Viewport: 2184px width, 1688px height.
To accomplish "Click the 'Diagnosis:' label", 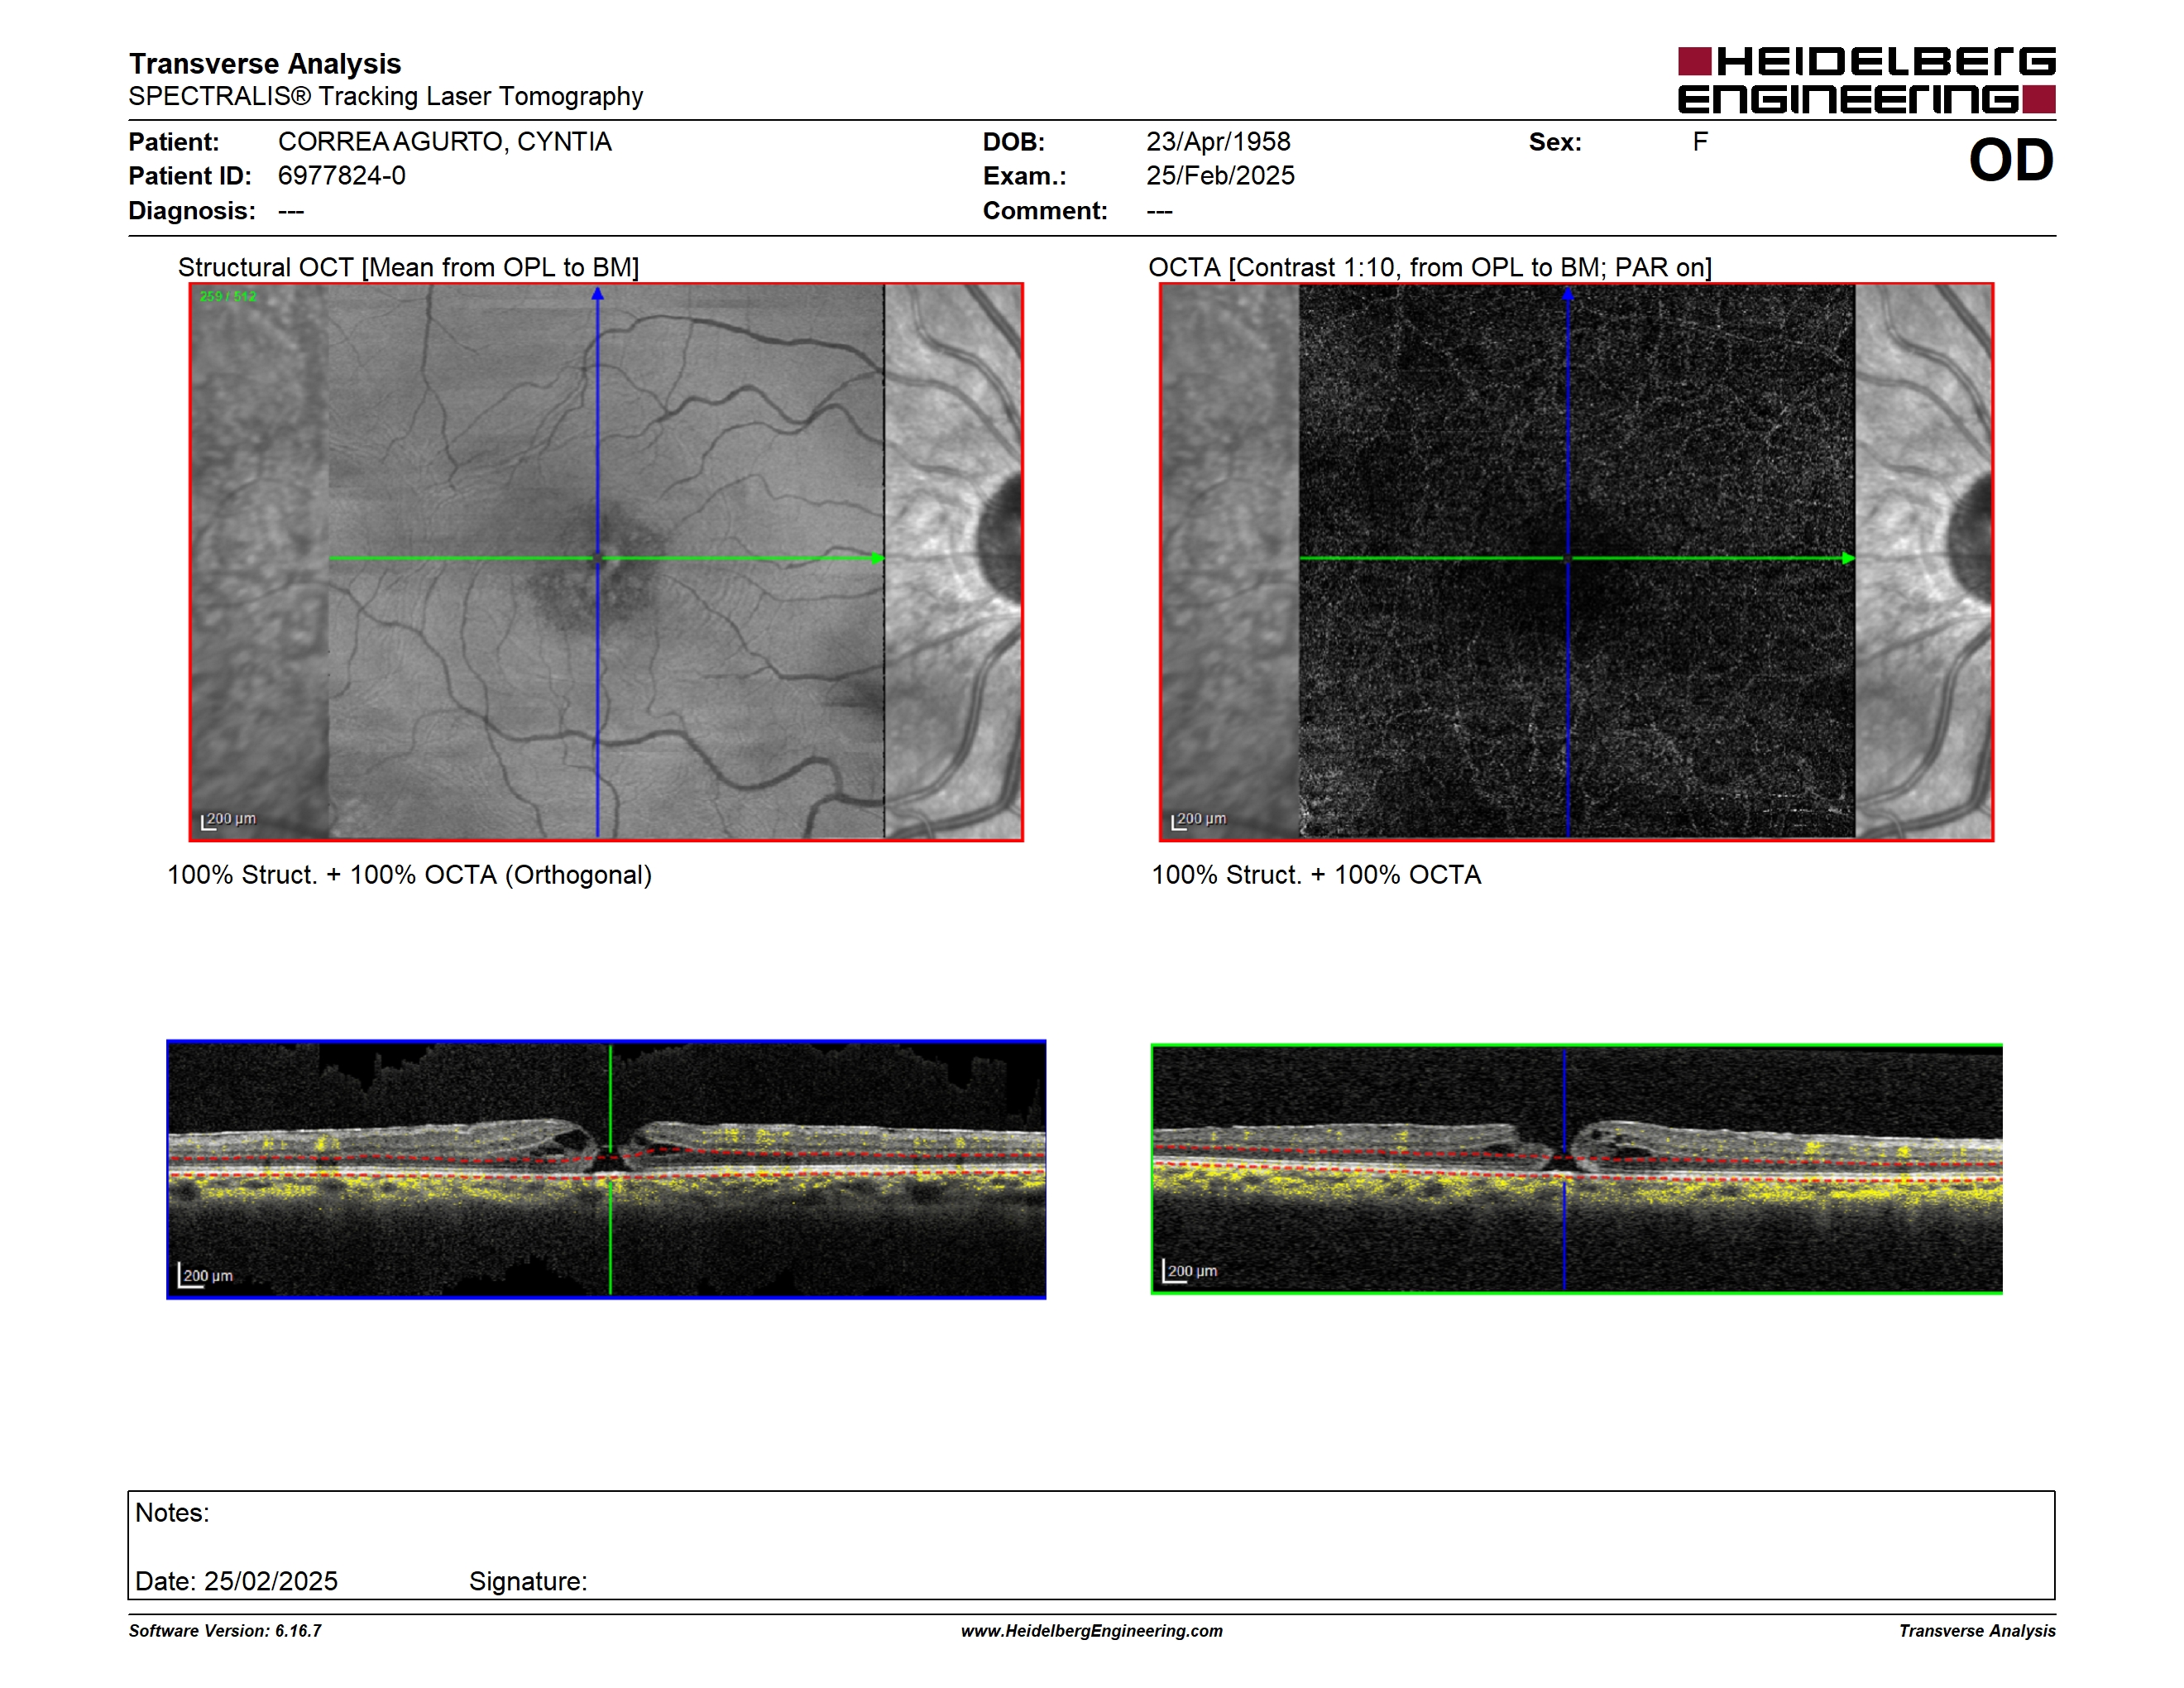I will (192, 211).
